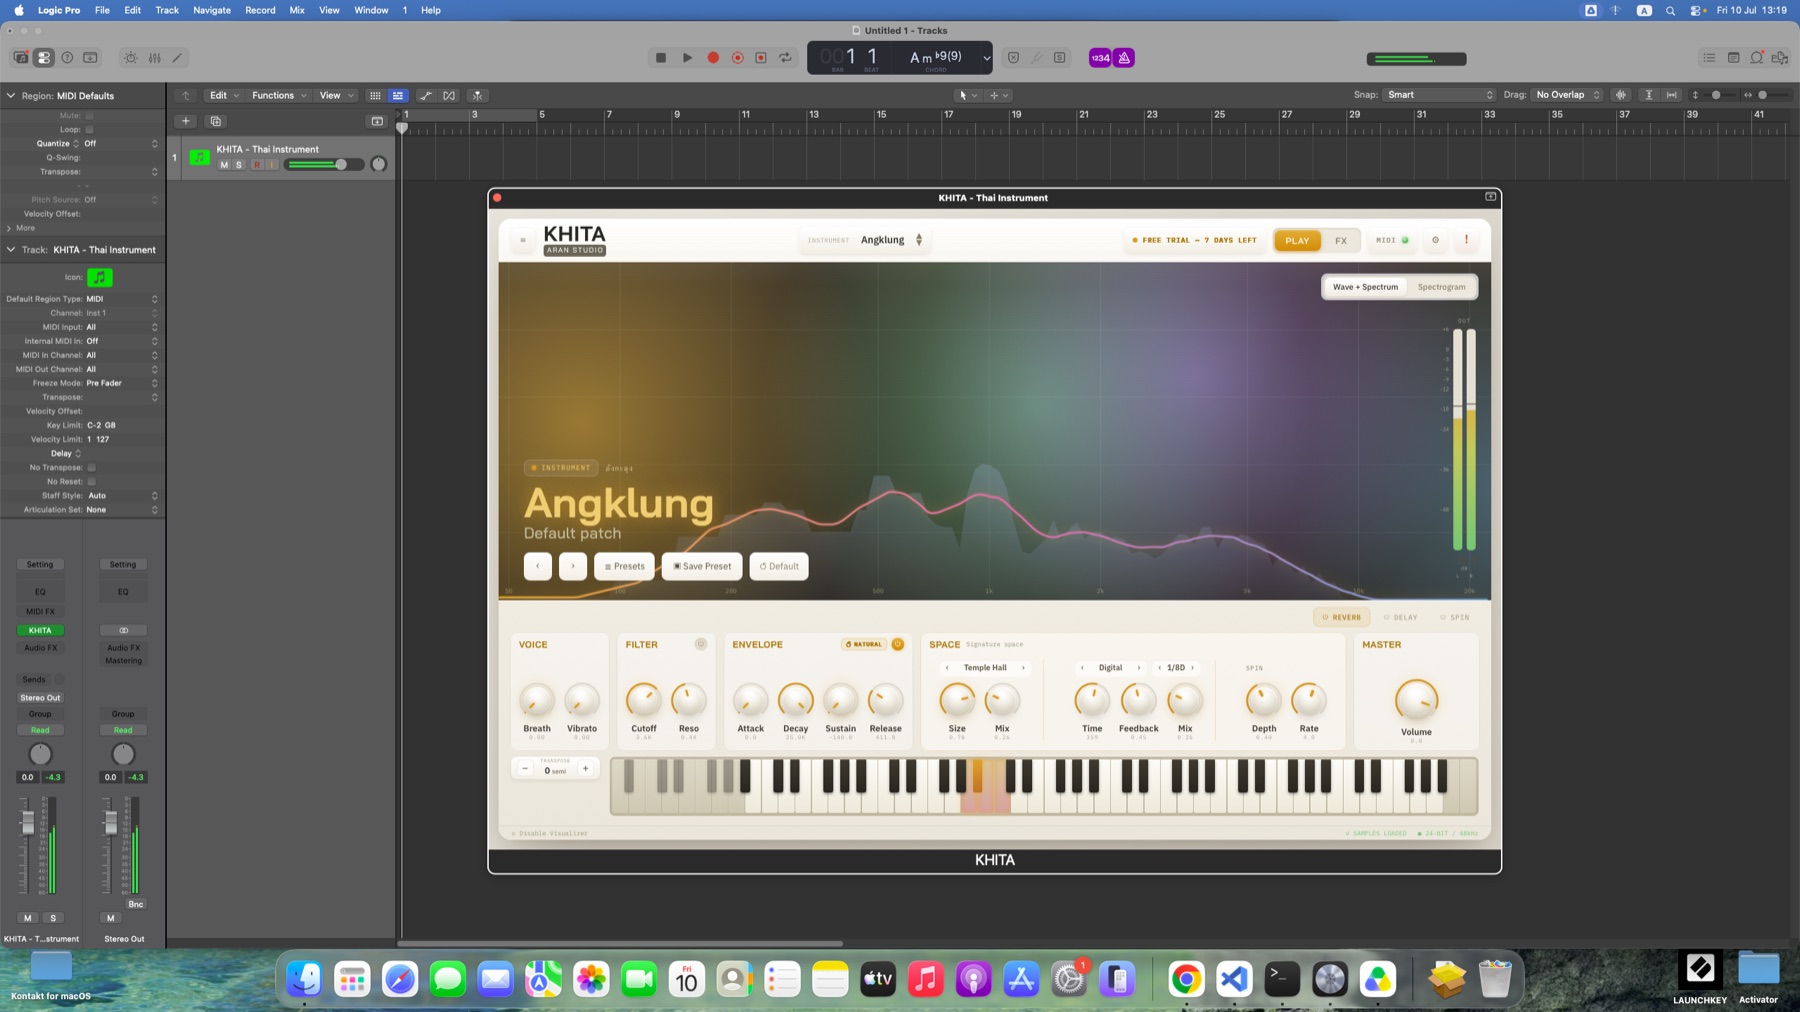Mute the KHITA track with M button
Screen dimensions: 1800x1012
(x=224, y=165)
